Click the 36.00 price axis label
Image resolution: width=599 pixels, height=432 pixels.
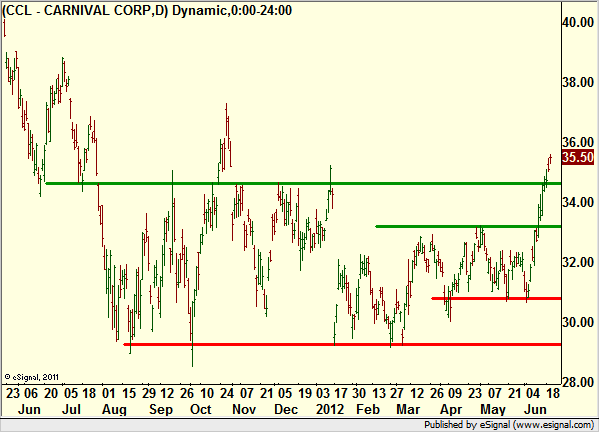[578, 142]
